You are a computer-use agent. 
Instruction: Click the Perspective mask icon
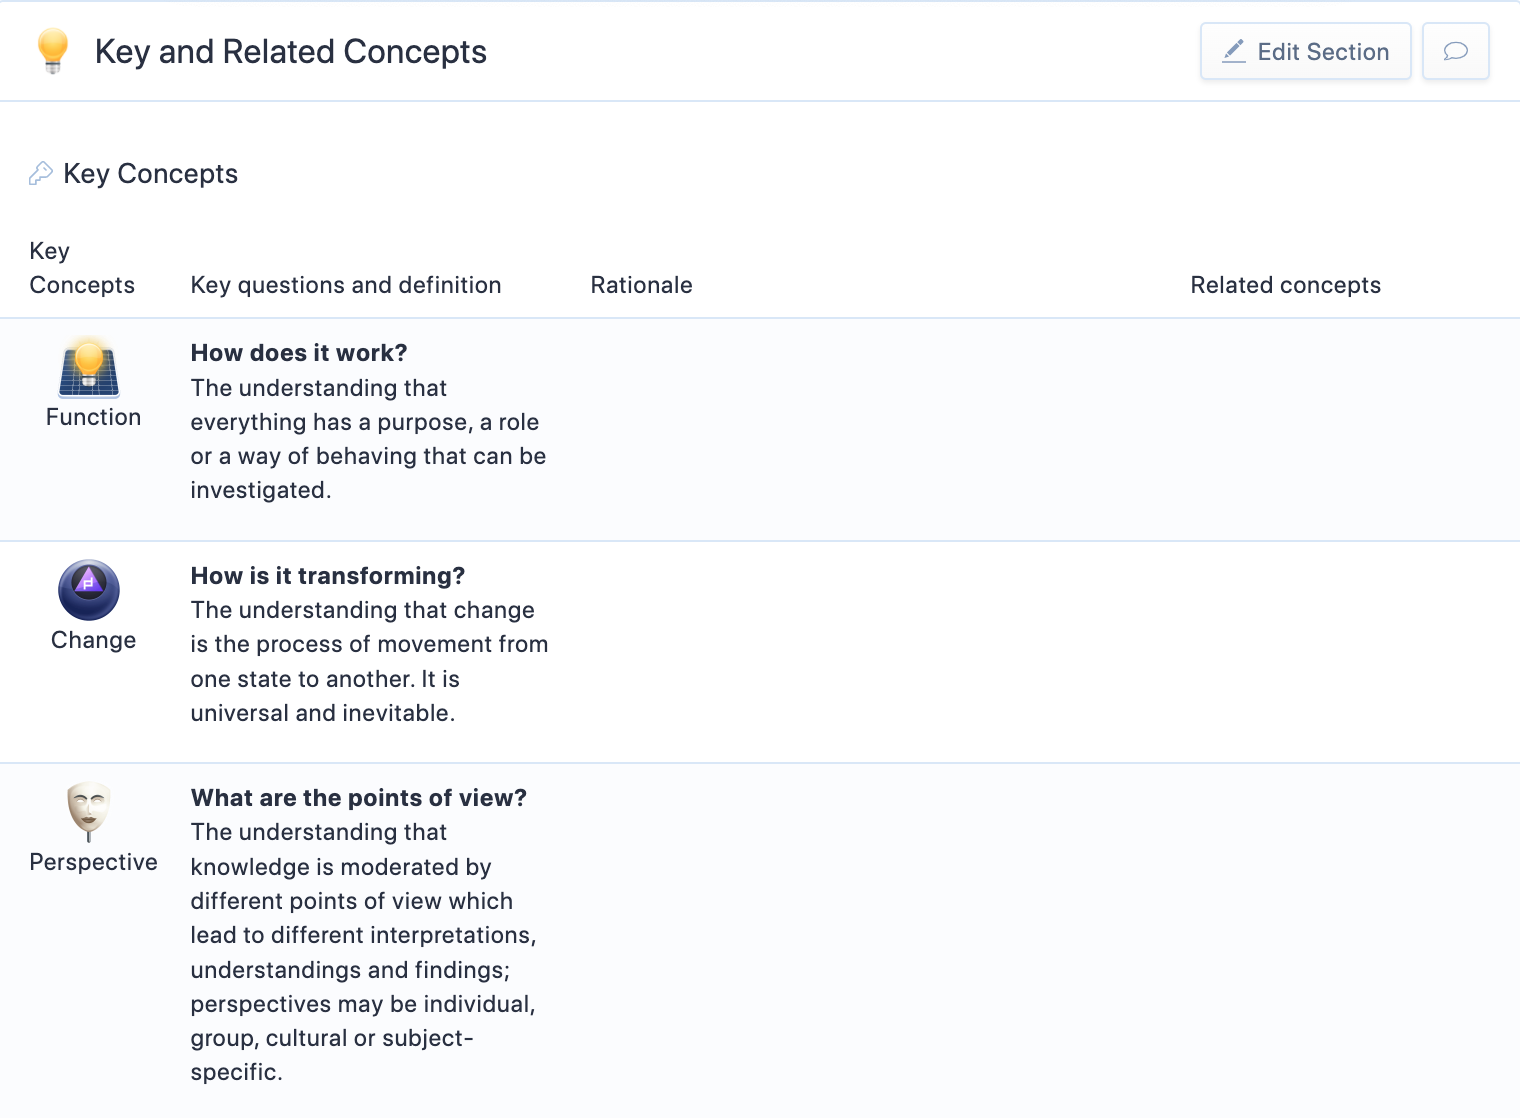89,811
